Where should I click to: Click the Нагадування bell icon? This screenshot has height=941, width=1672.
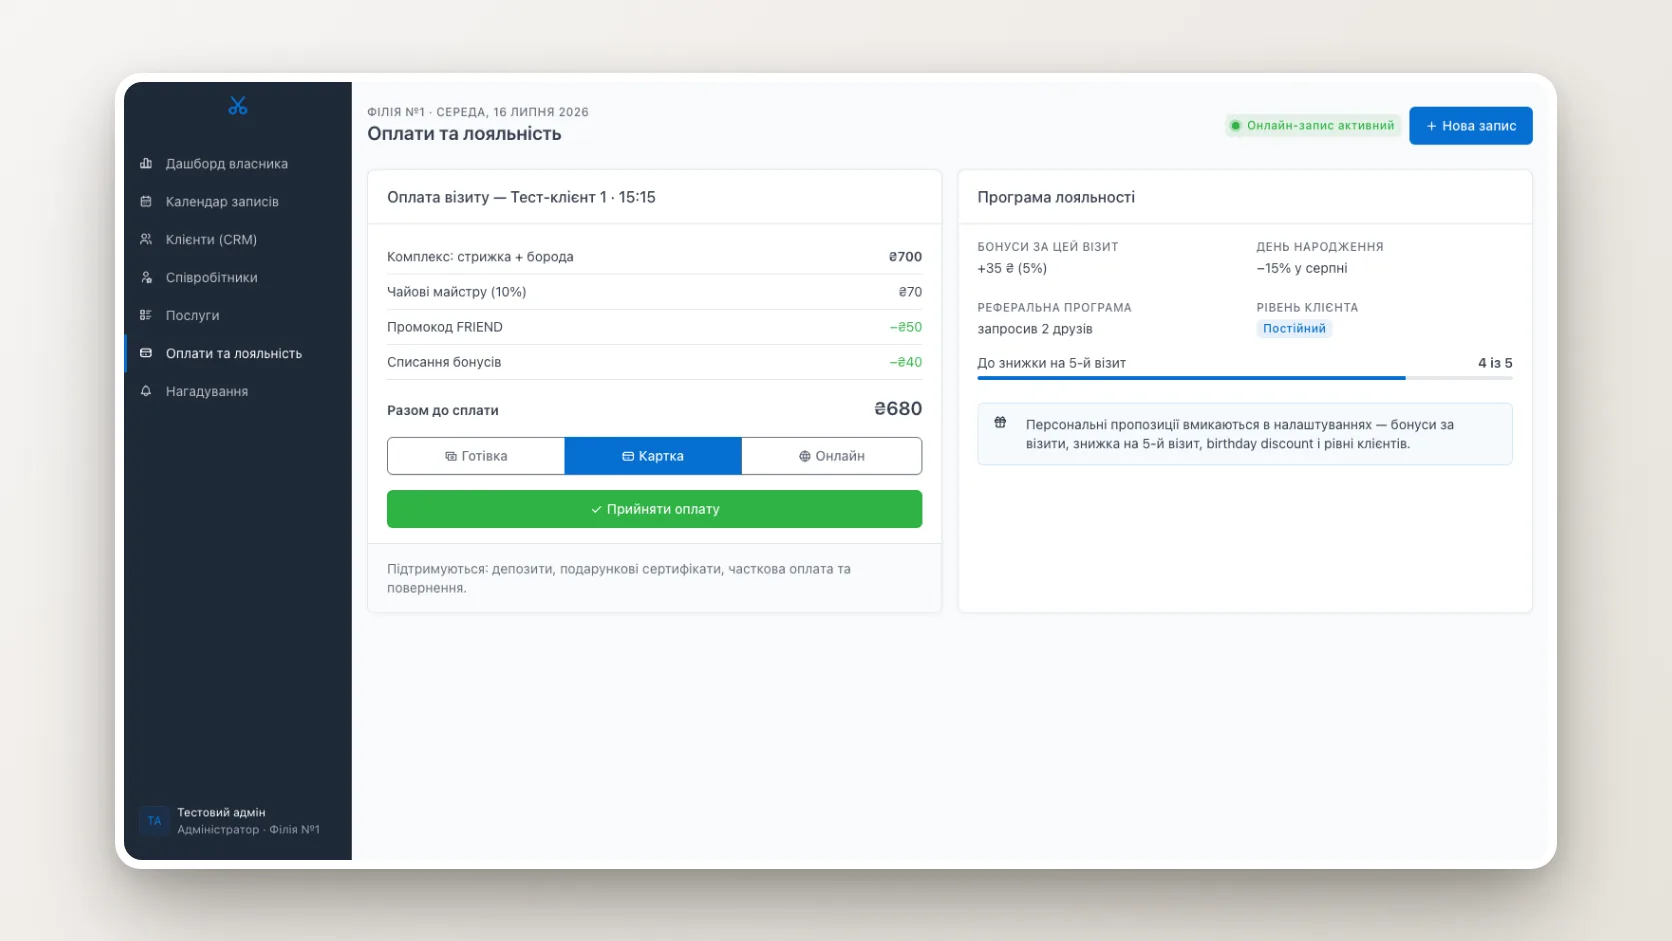(146, 391)
